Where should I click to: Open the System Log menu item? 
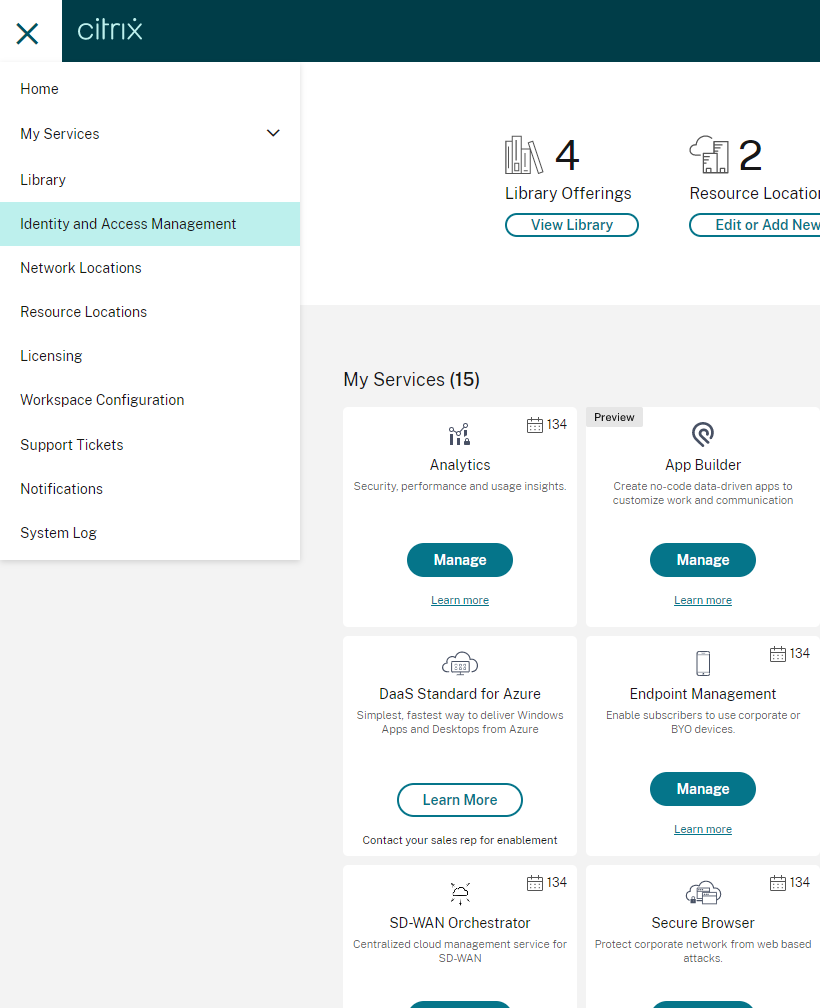(58, 533)
